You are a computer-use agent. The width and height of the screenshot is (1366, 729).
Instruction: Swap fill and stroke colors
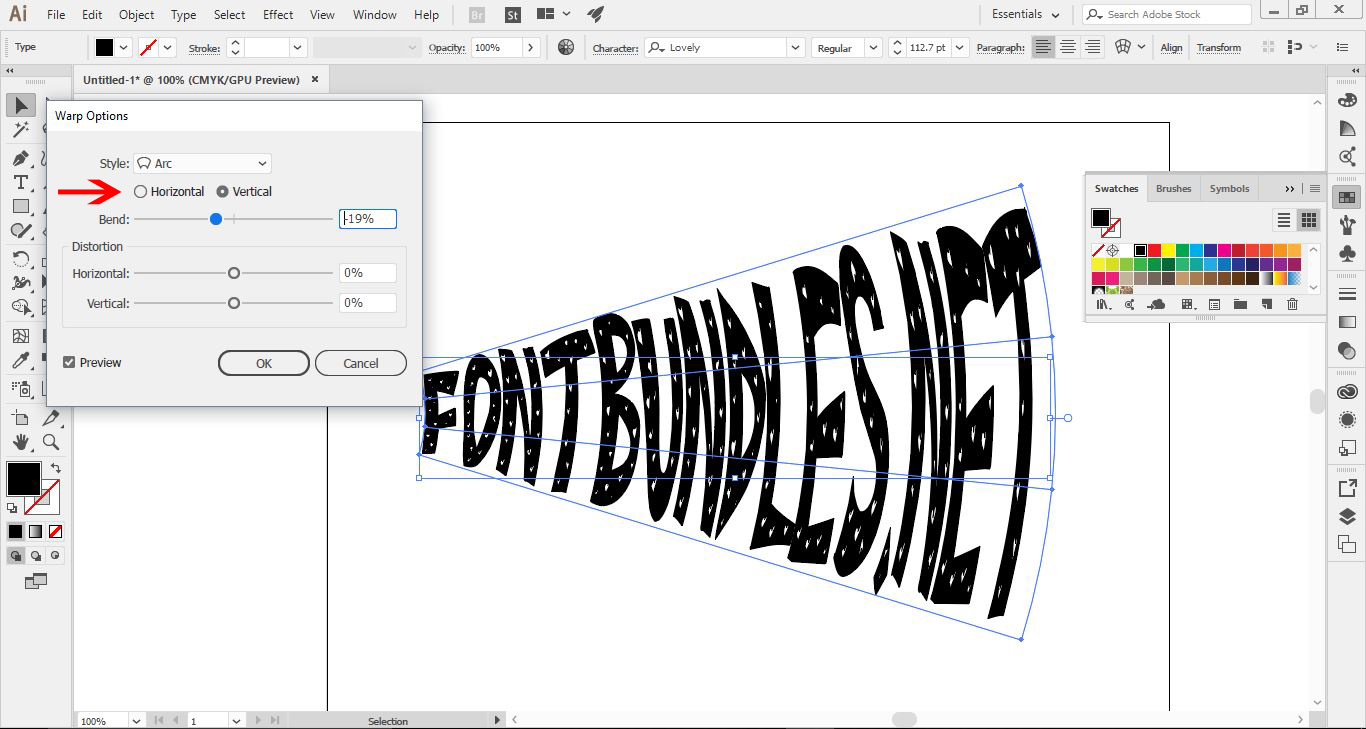click(54, 467)
